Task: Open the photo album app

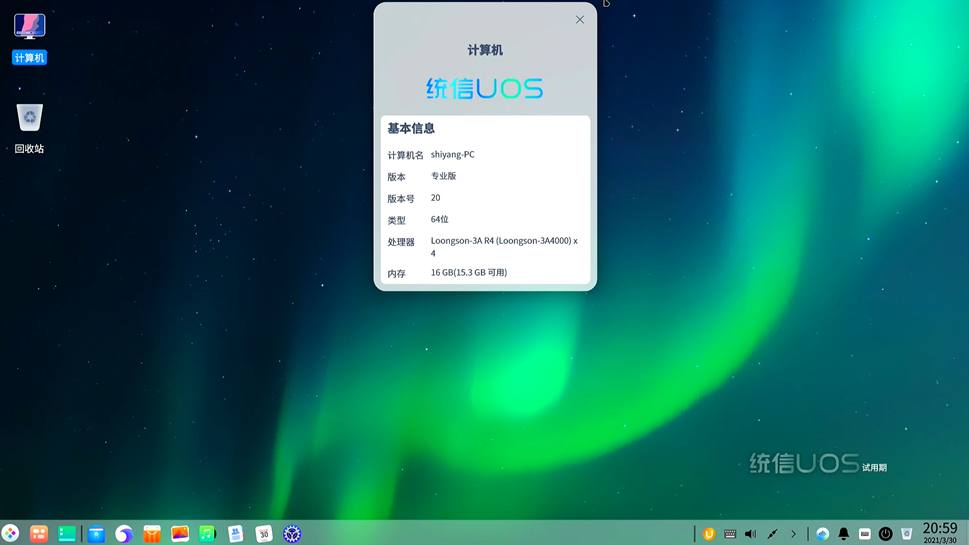Action: [x=180, y=534]
